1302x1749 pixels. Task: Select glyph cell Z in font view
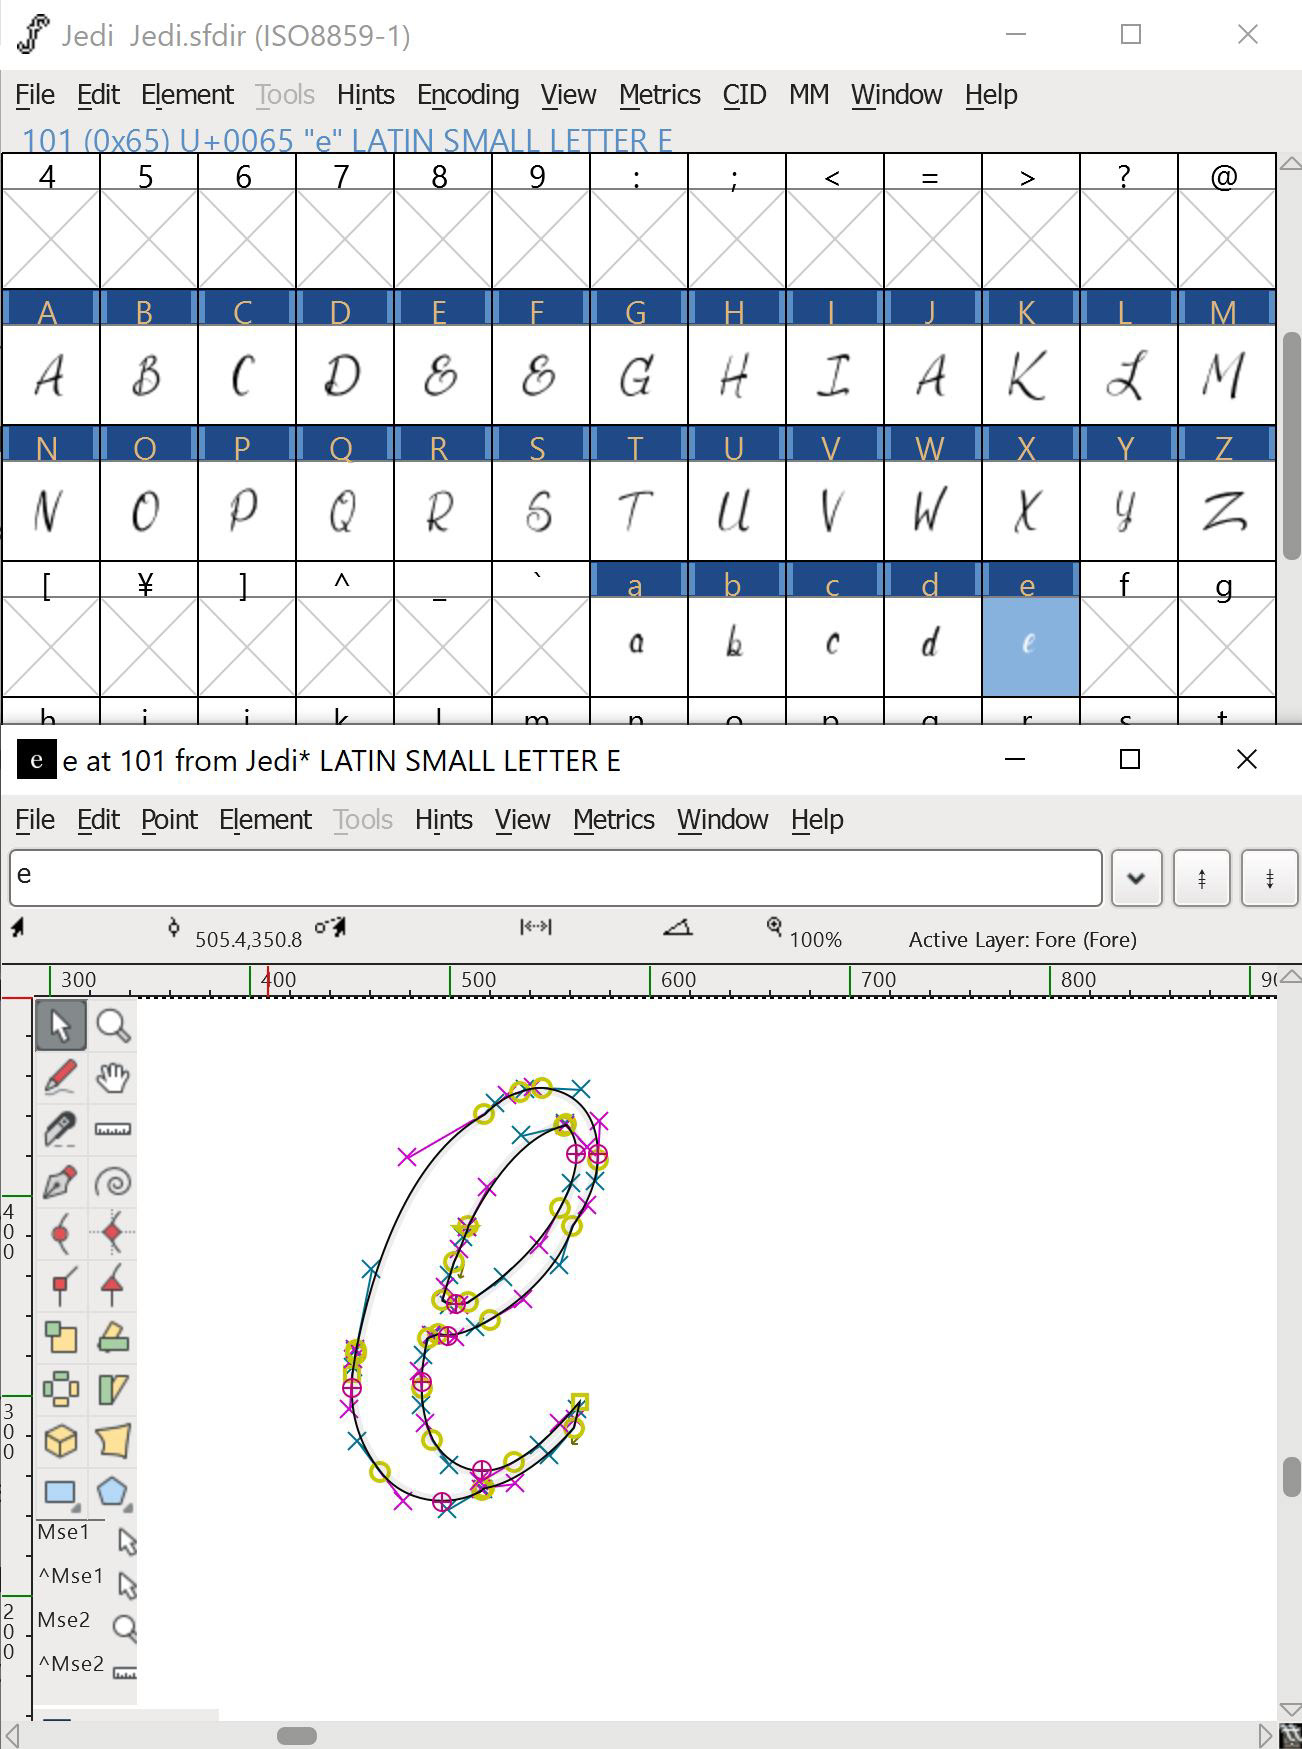[x=1226, y=511]
